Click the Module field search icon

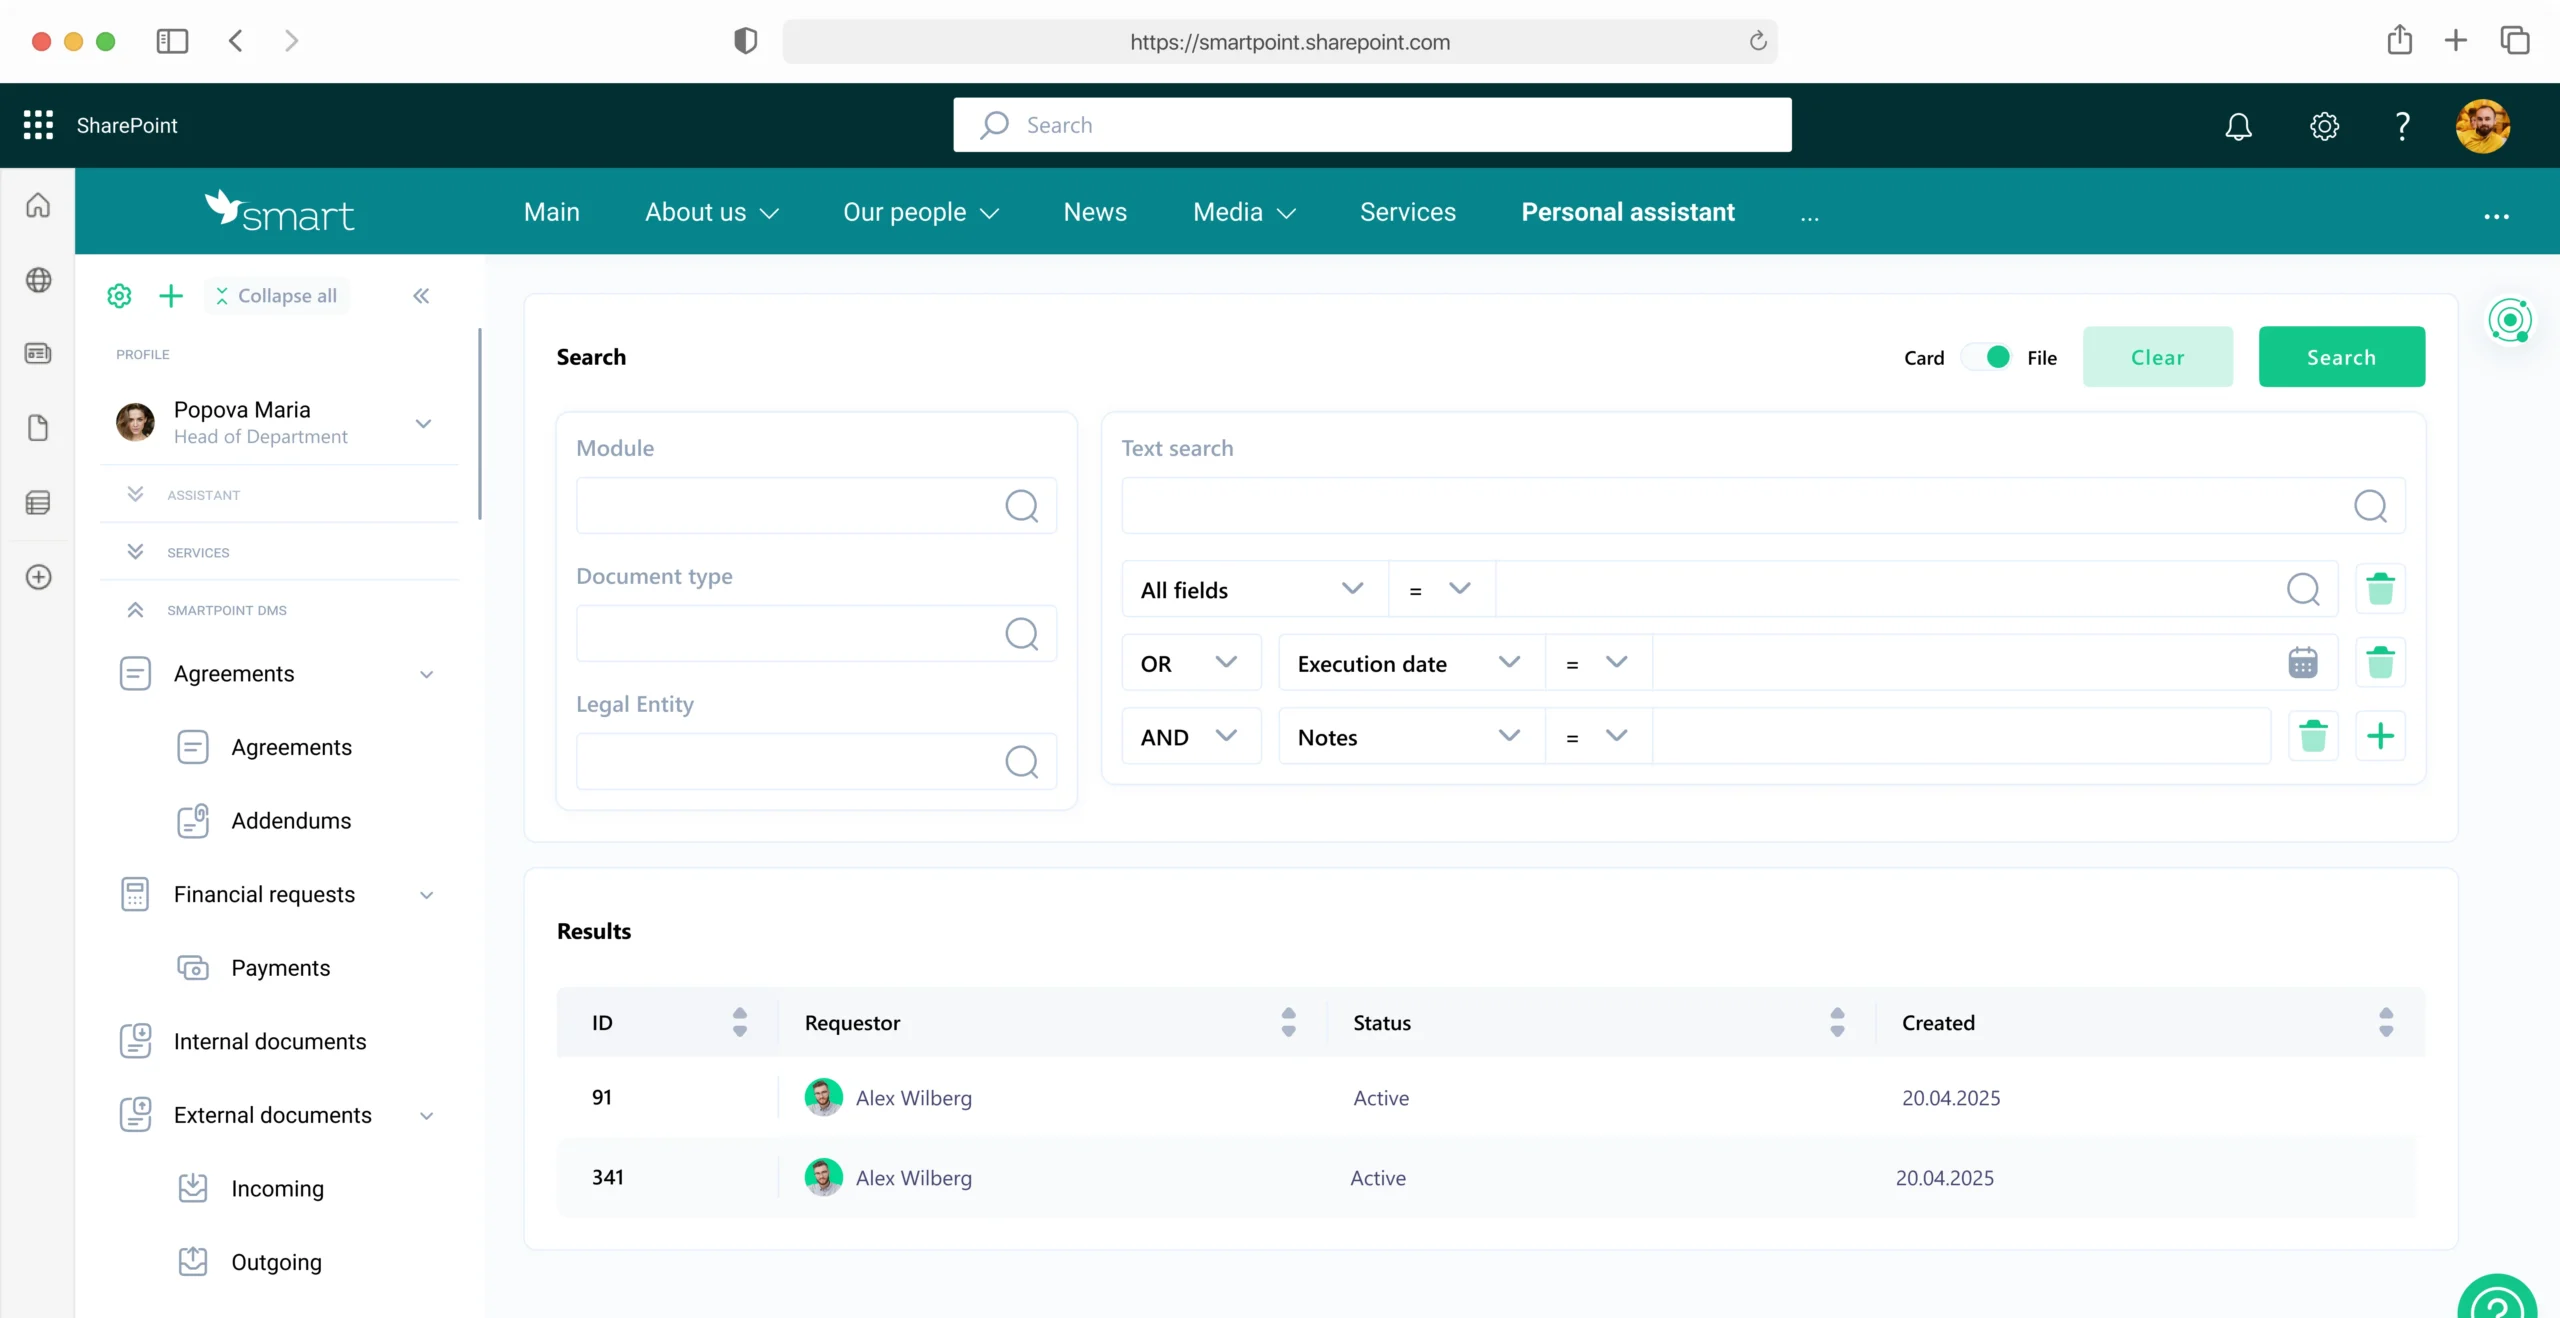tap(1021, 506)
